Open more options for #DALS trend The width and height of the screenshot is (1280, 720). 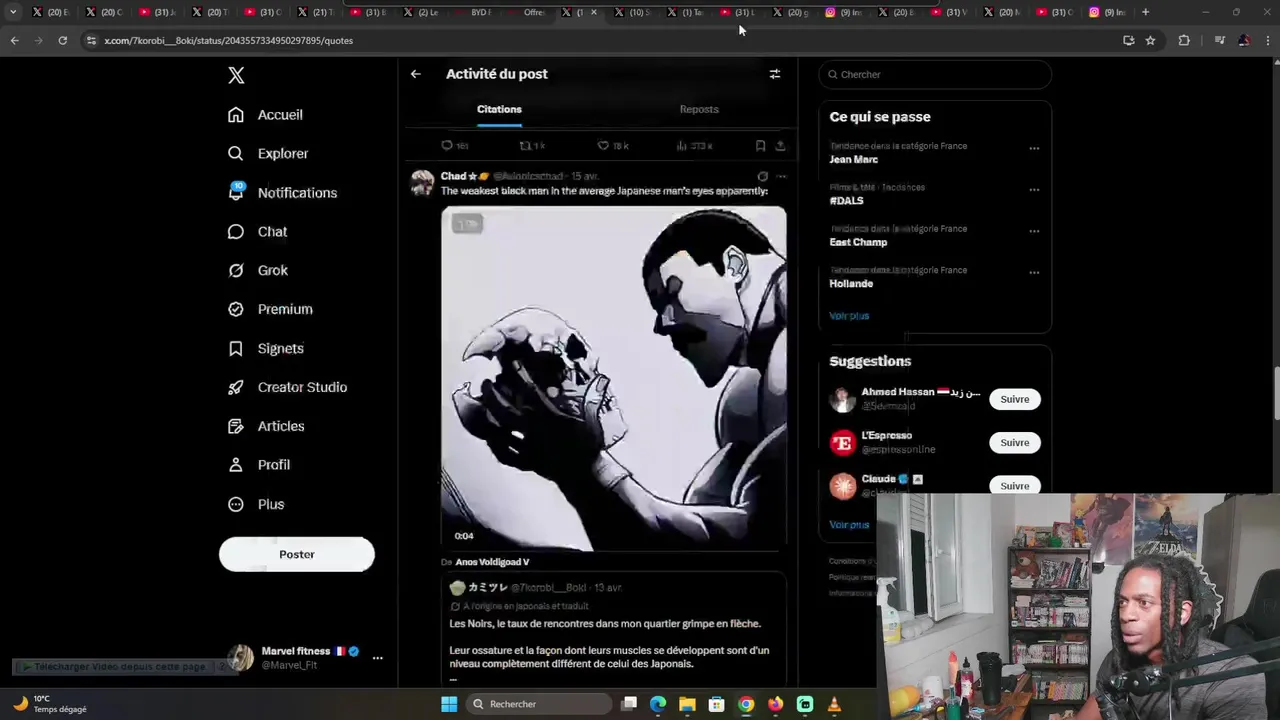click(1034, 189)
